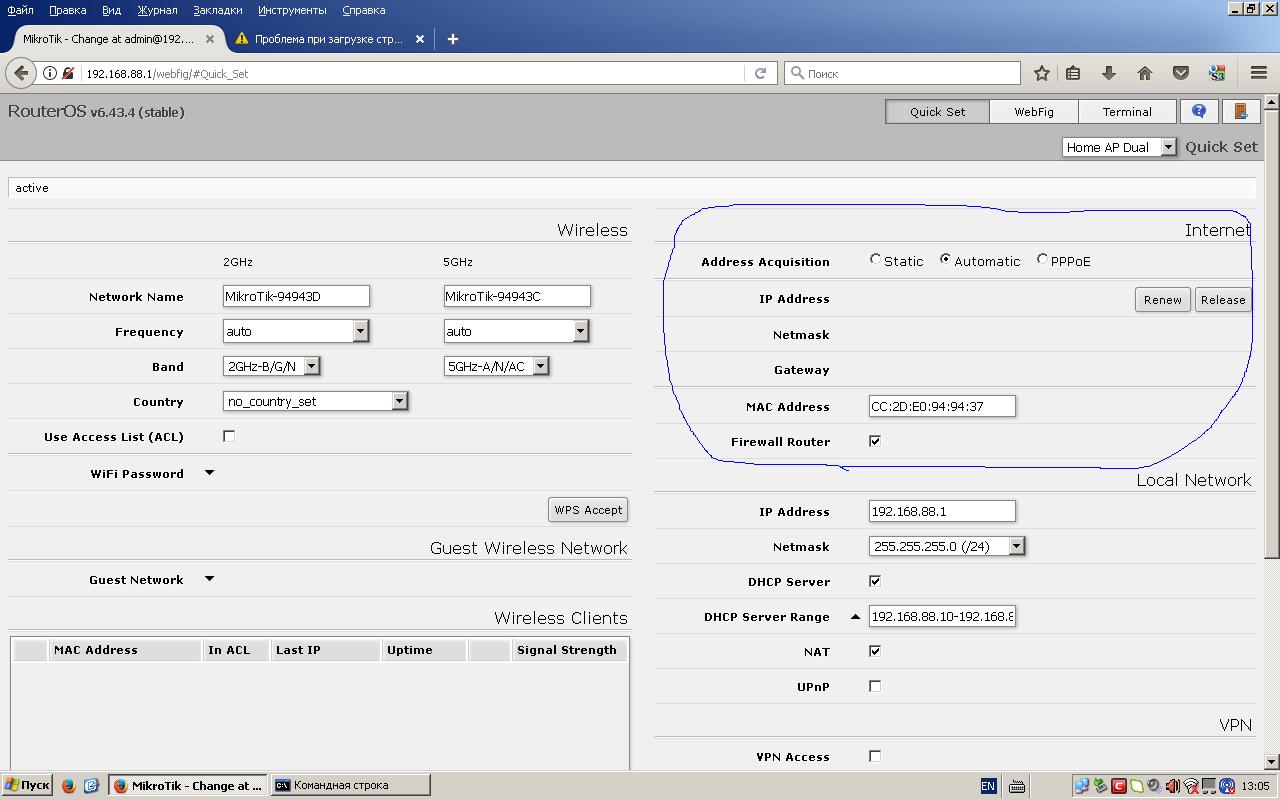The height and width of the screenshot is (800, 1280).
Task: Enable VPN Access checkbox
Action: tap(875, 756)
